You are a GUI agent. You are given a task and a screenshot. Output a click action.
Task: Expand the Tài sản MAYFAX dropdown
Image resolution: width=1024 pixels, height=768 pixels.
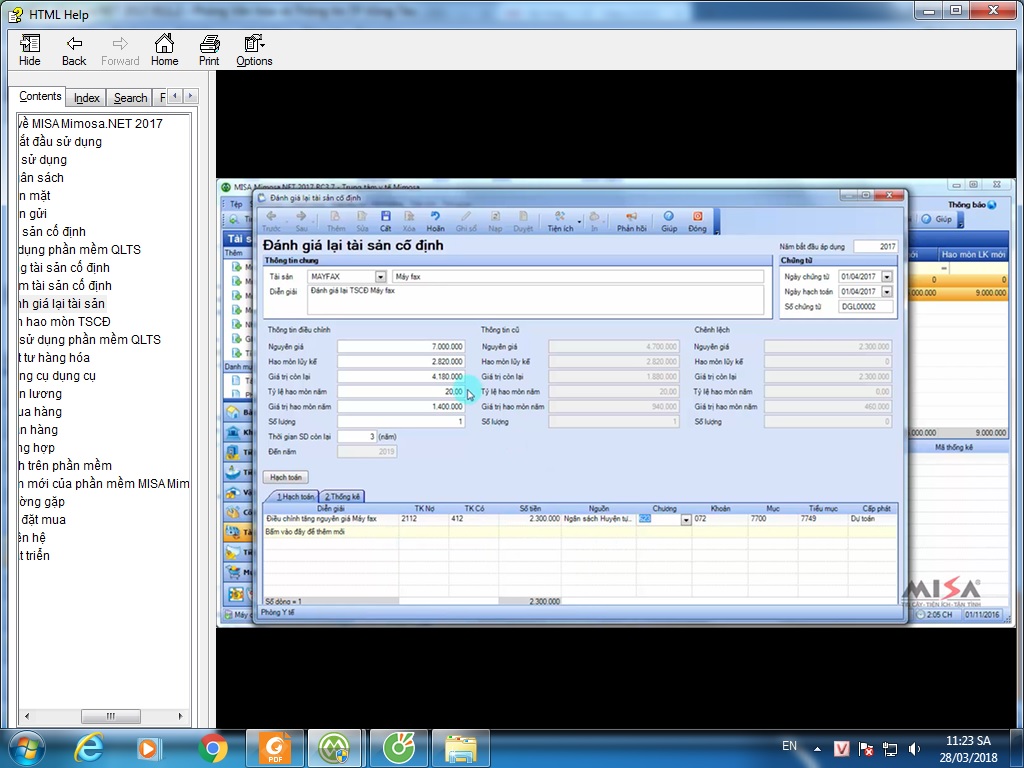click(x=380, y=277)
